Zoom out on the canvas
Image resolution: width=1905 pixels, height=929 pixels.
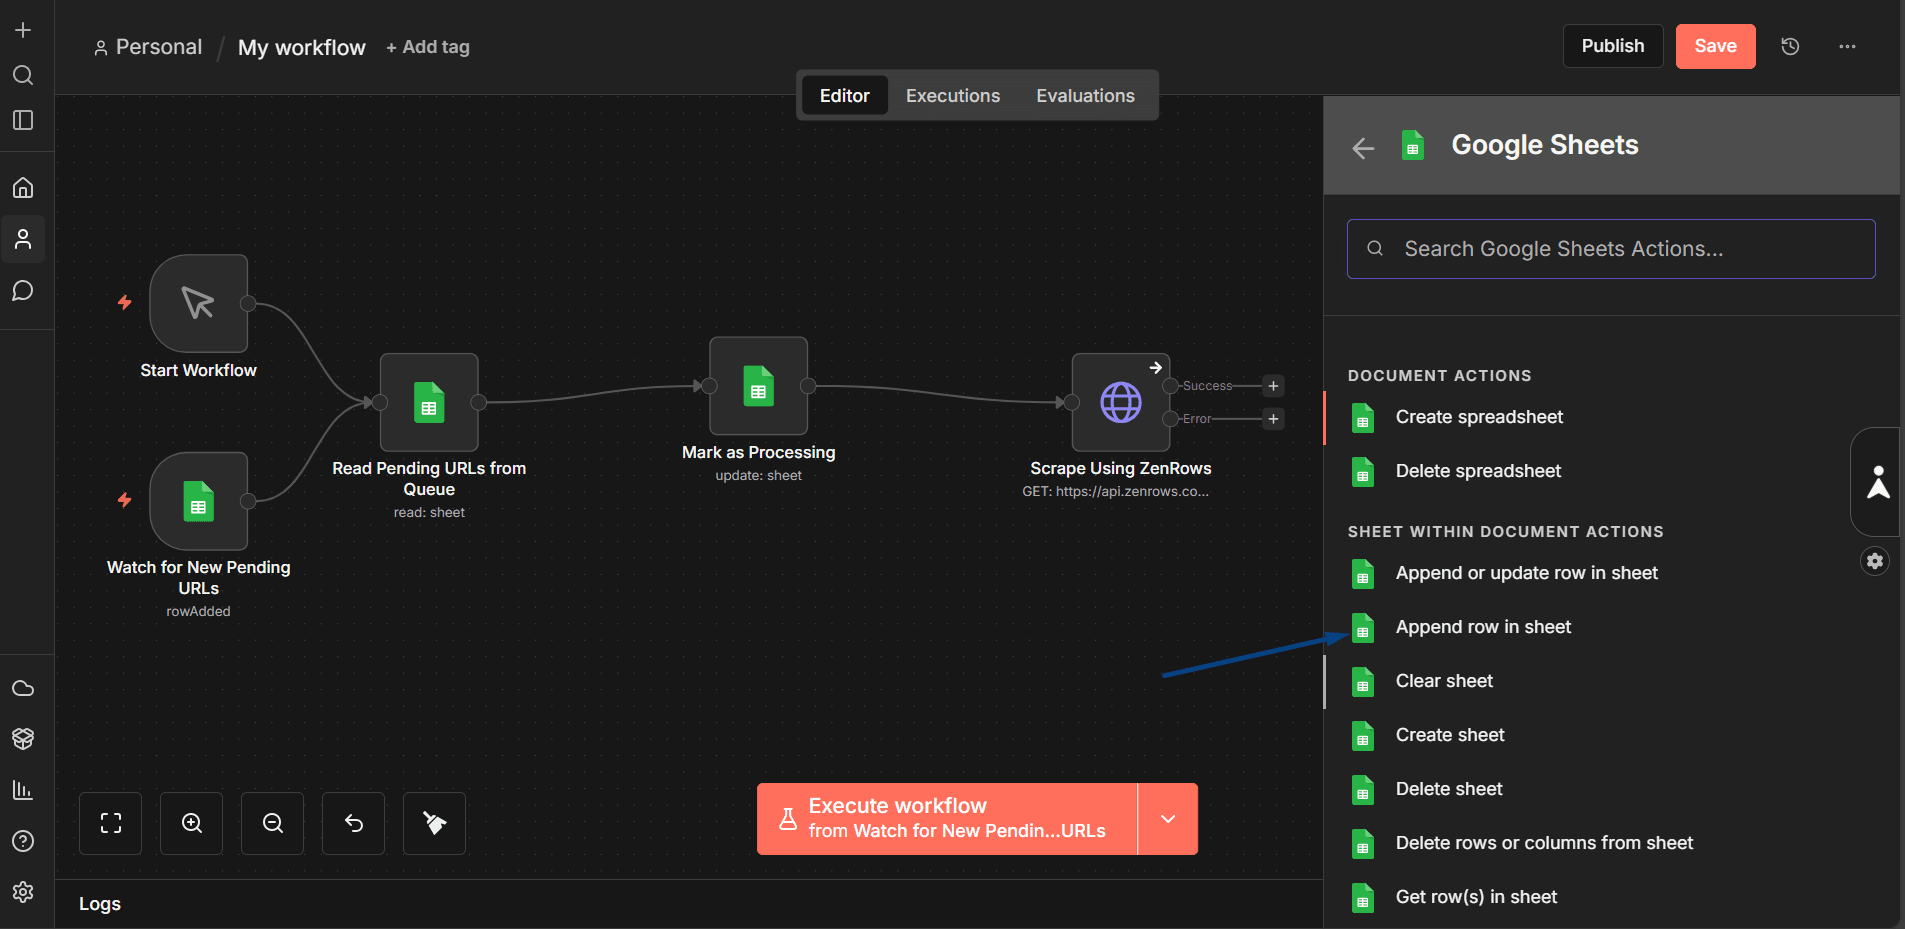pos(273,823)
